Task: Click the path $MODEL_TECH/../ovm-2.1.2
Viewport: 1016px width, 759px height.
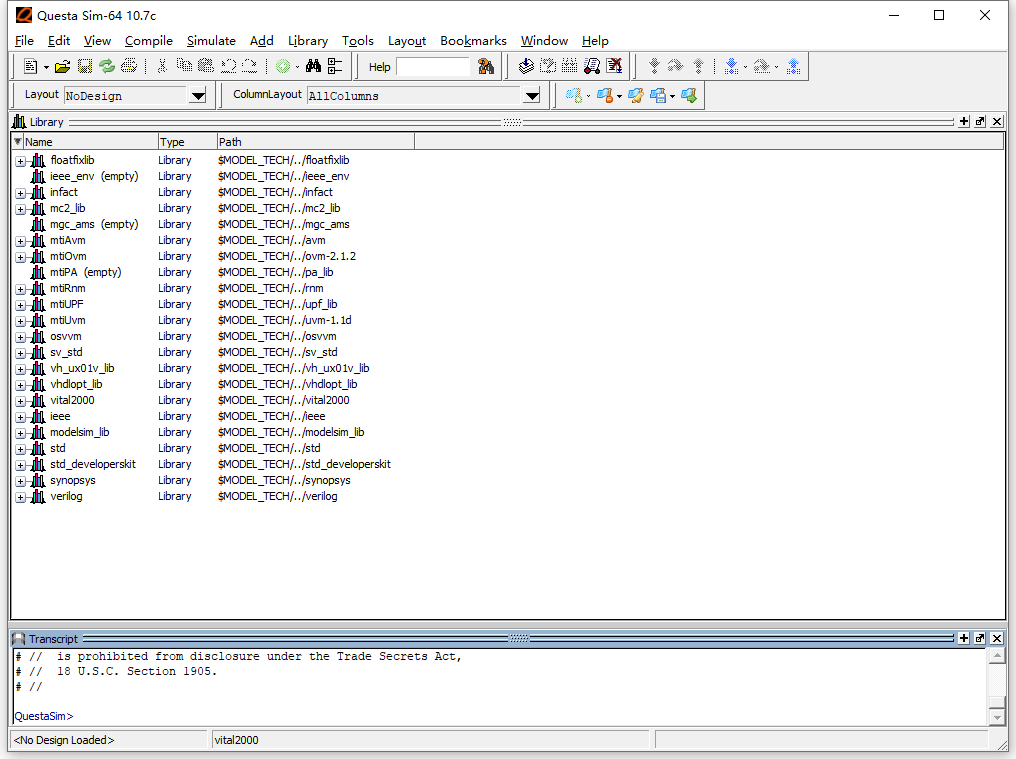Action: [286, 256]
